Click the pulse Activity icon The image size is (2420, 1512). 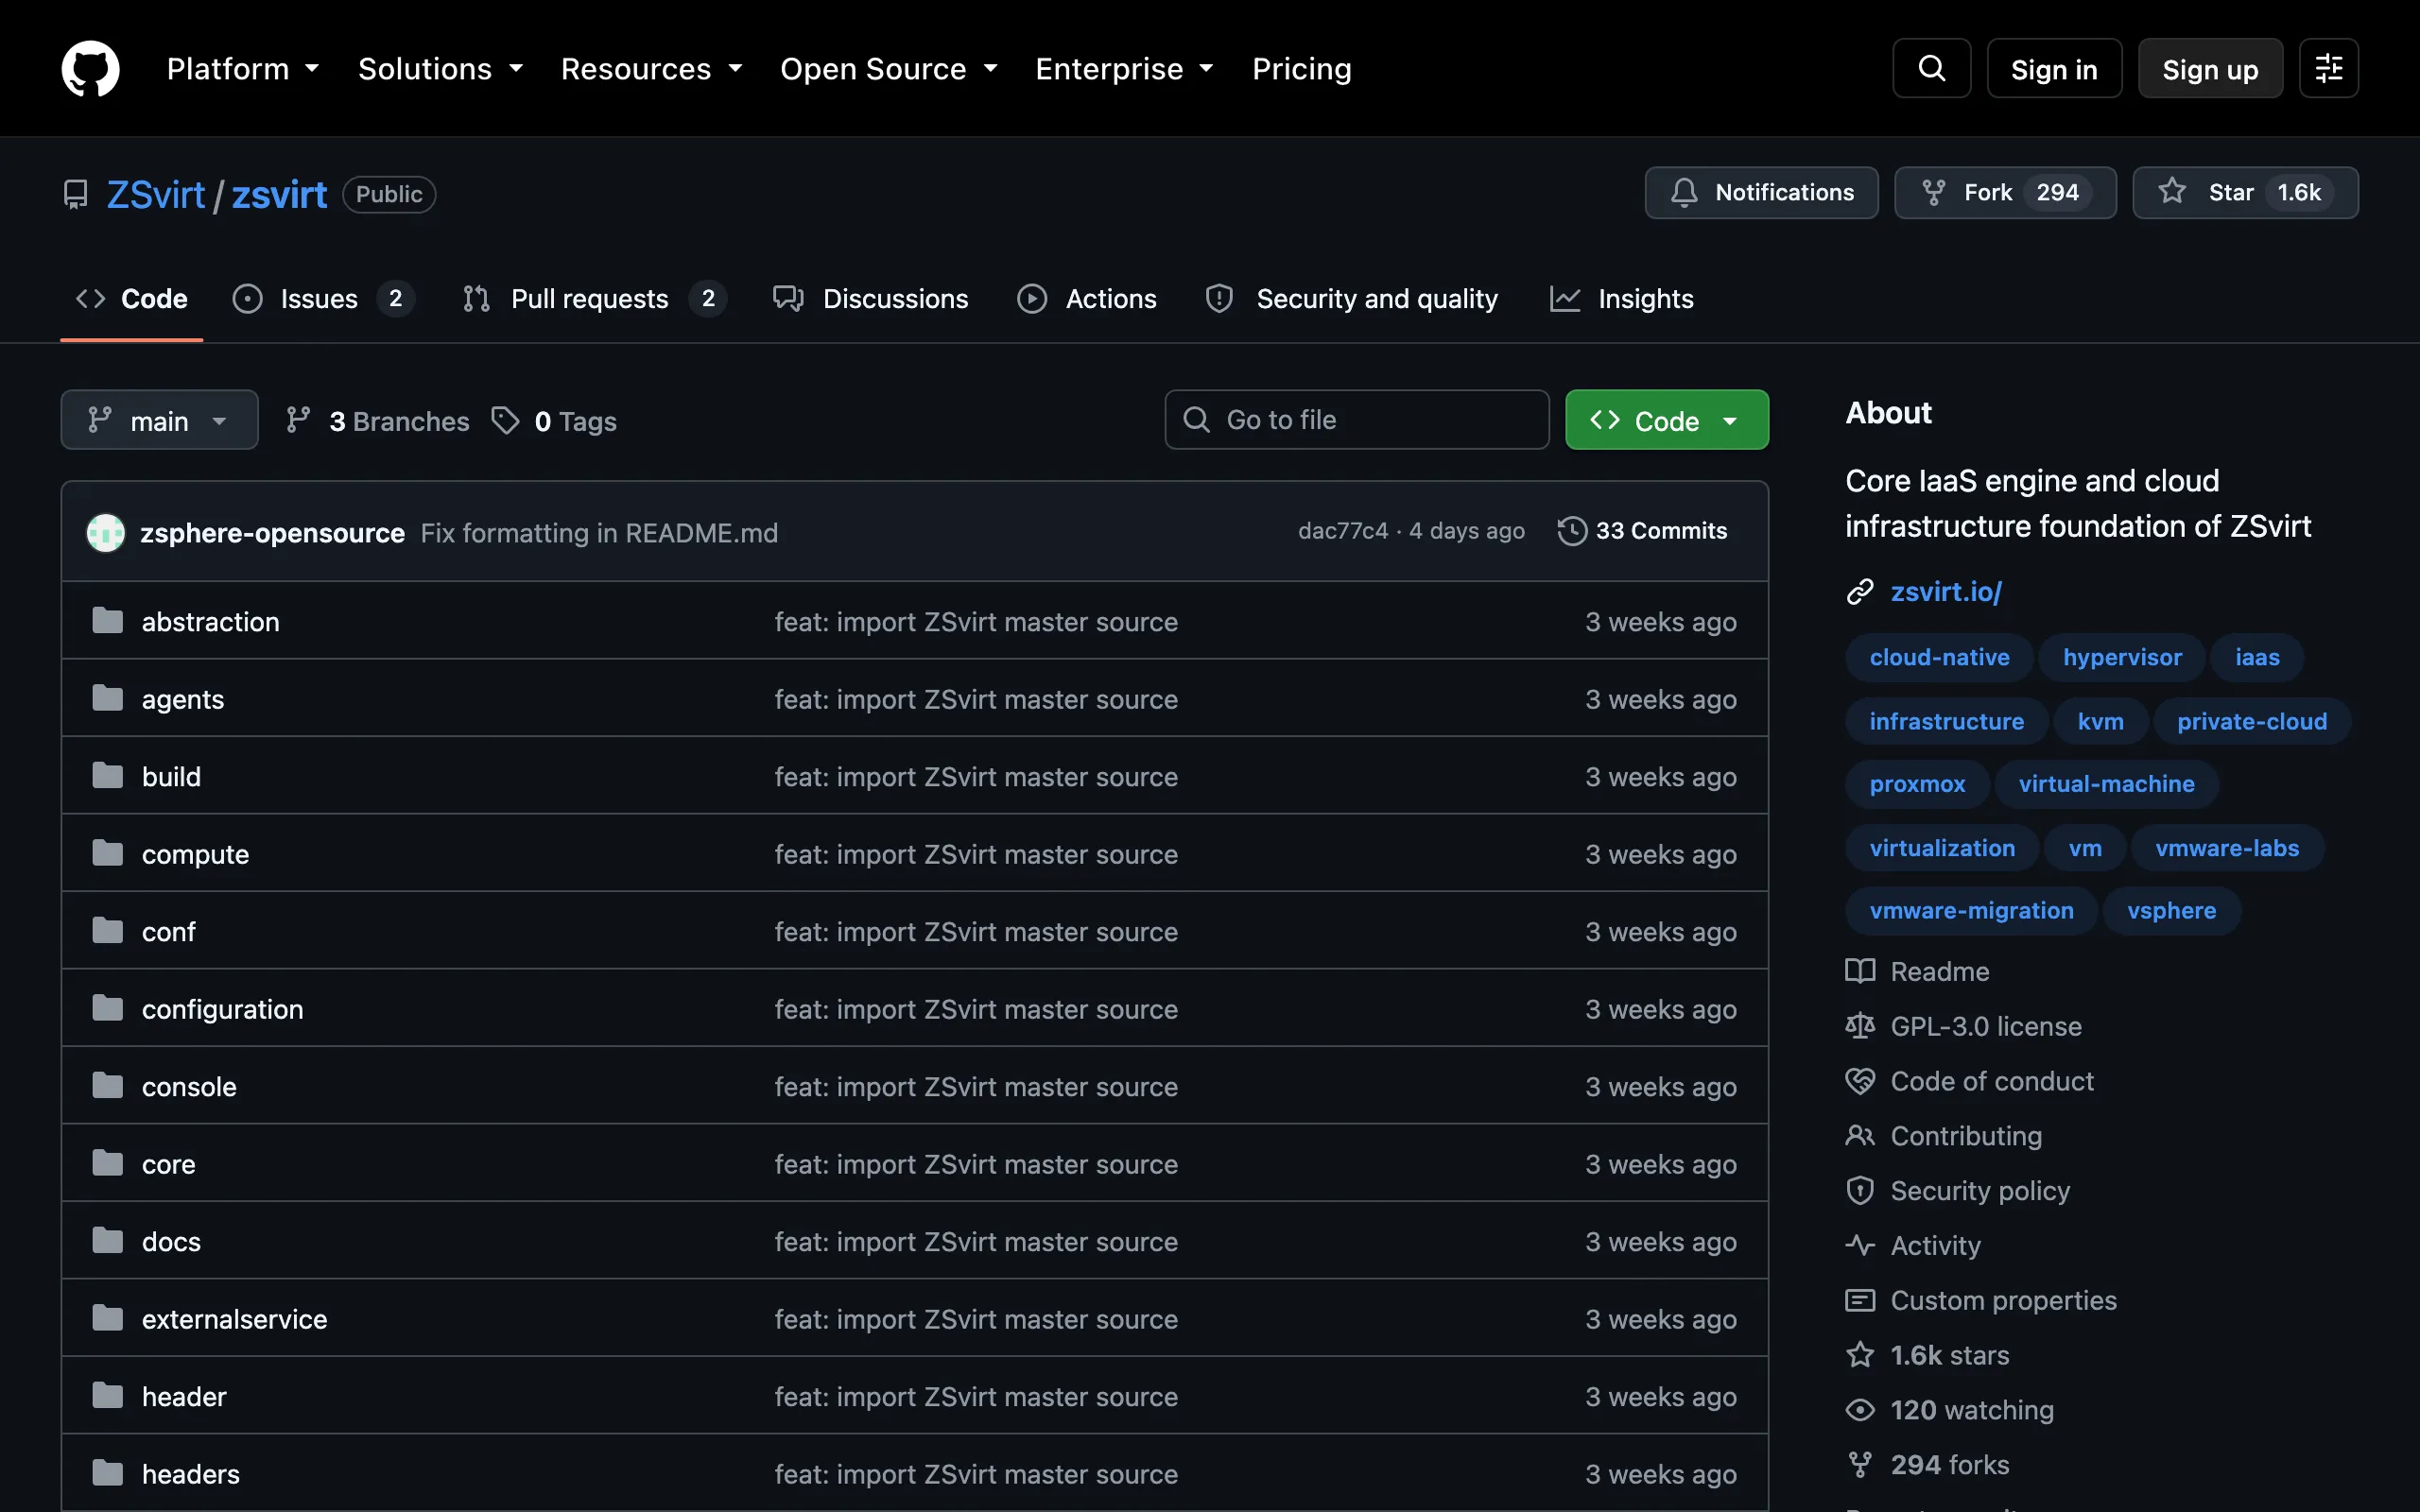1859,1245
